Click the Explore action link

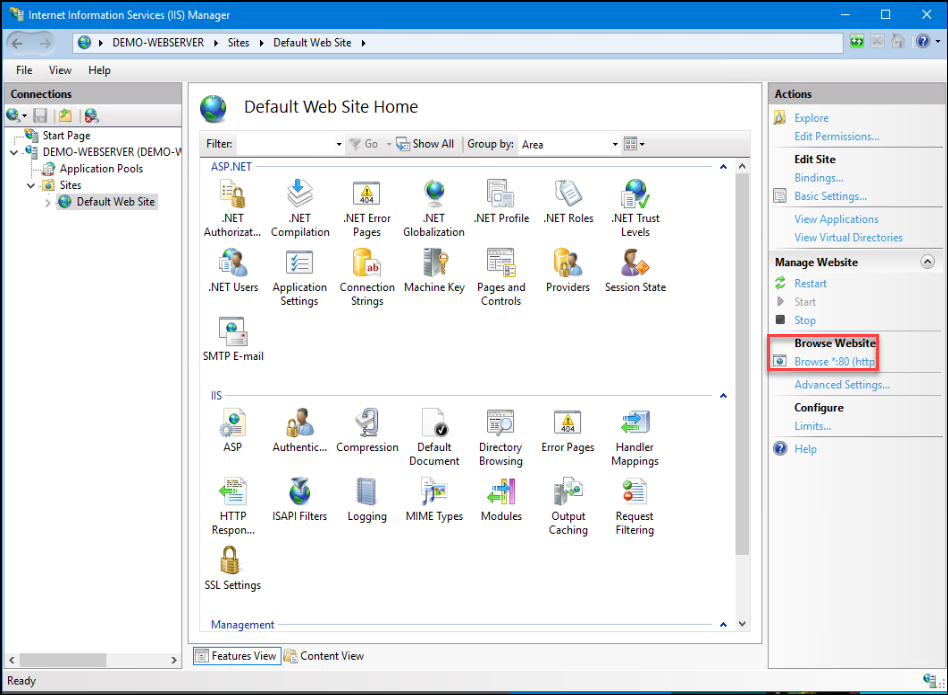coord(811,118)
